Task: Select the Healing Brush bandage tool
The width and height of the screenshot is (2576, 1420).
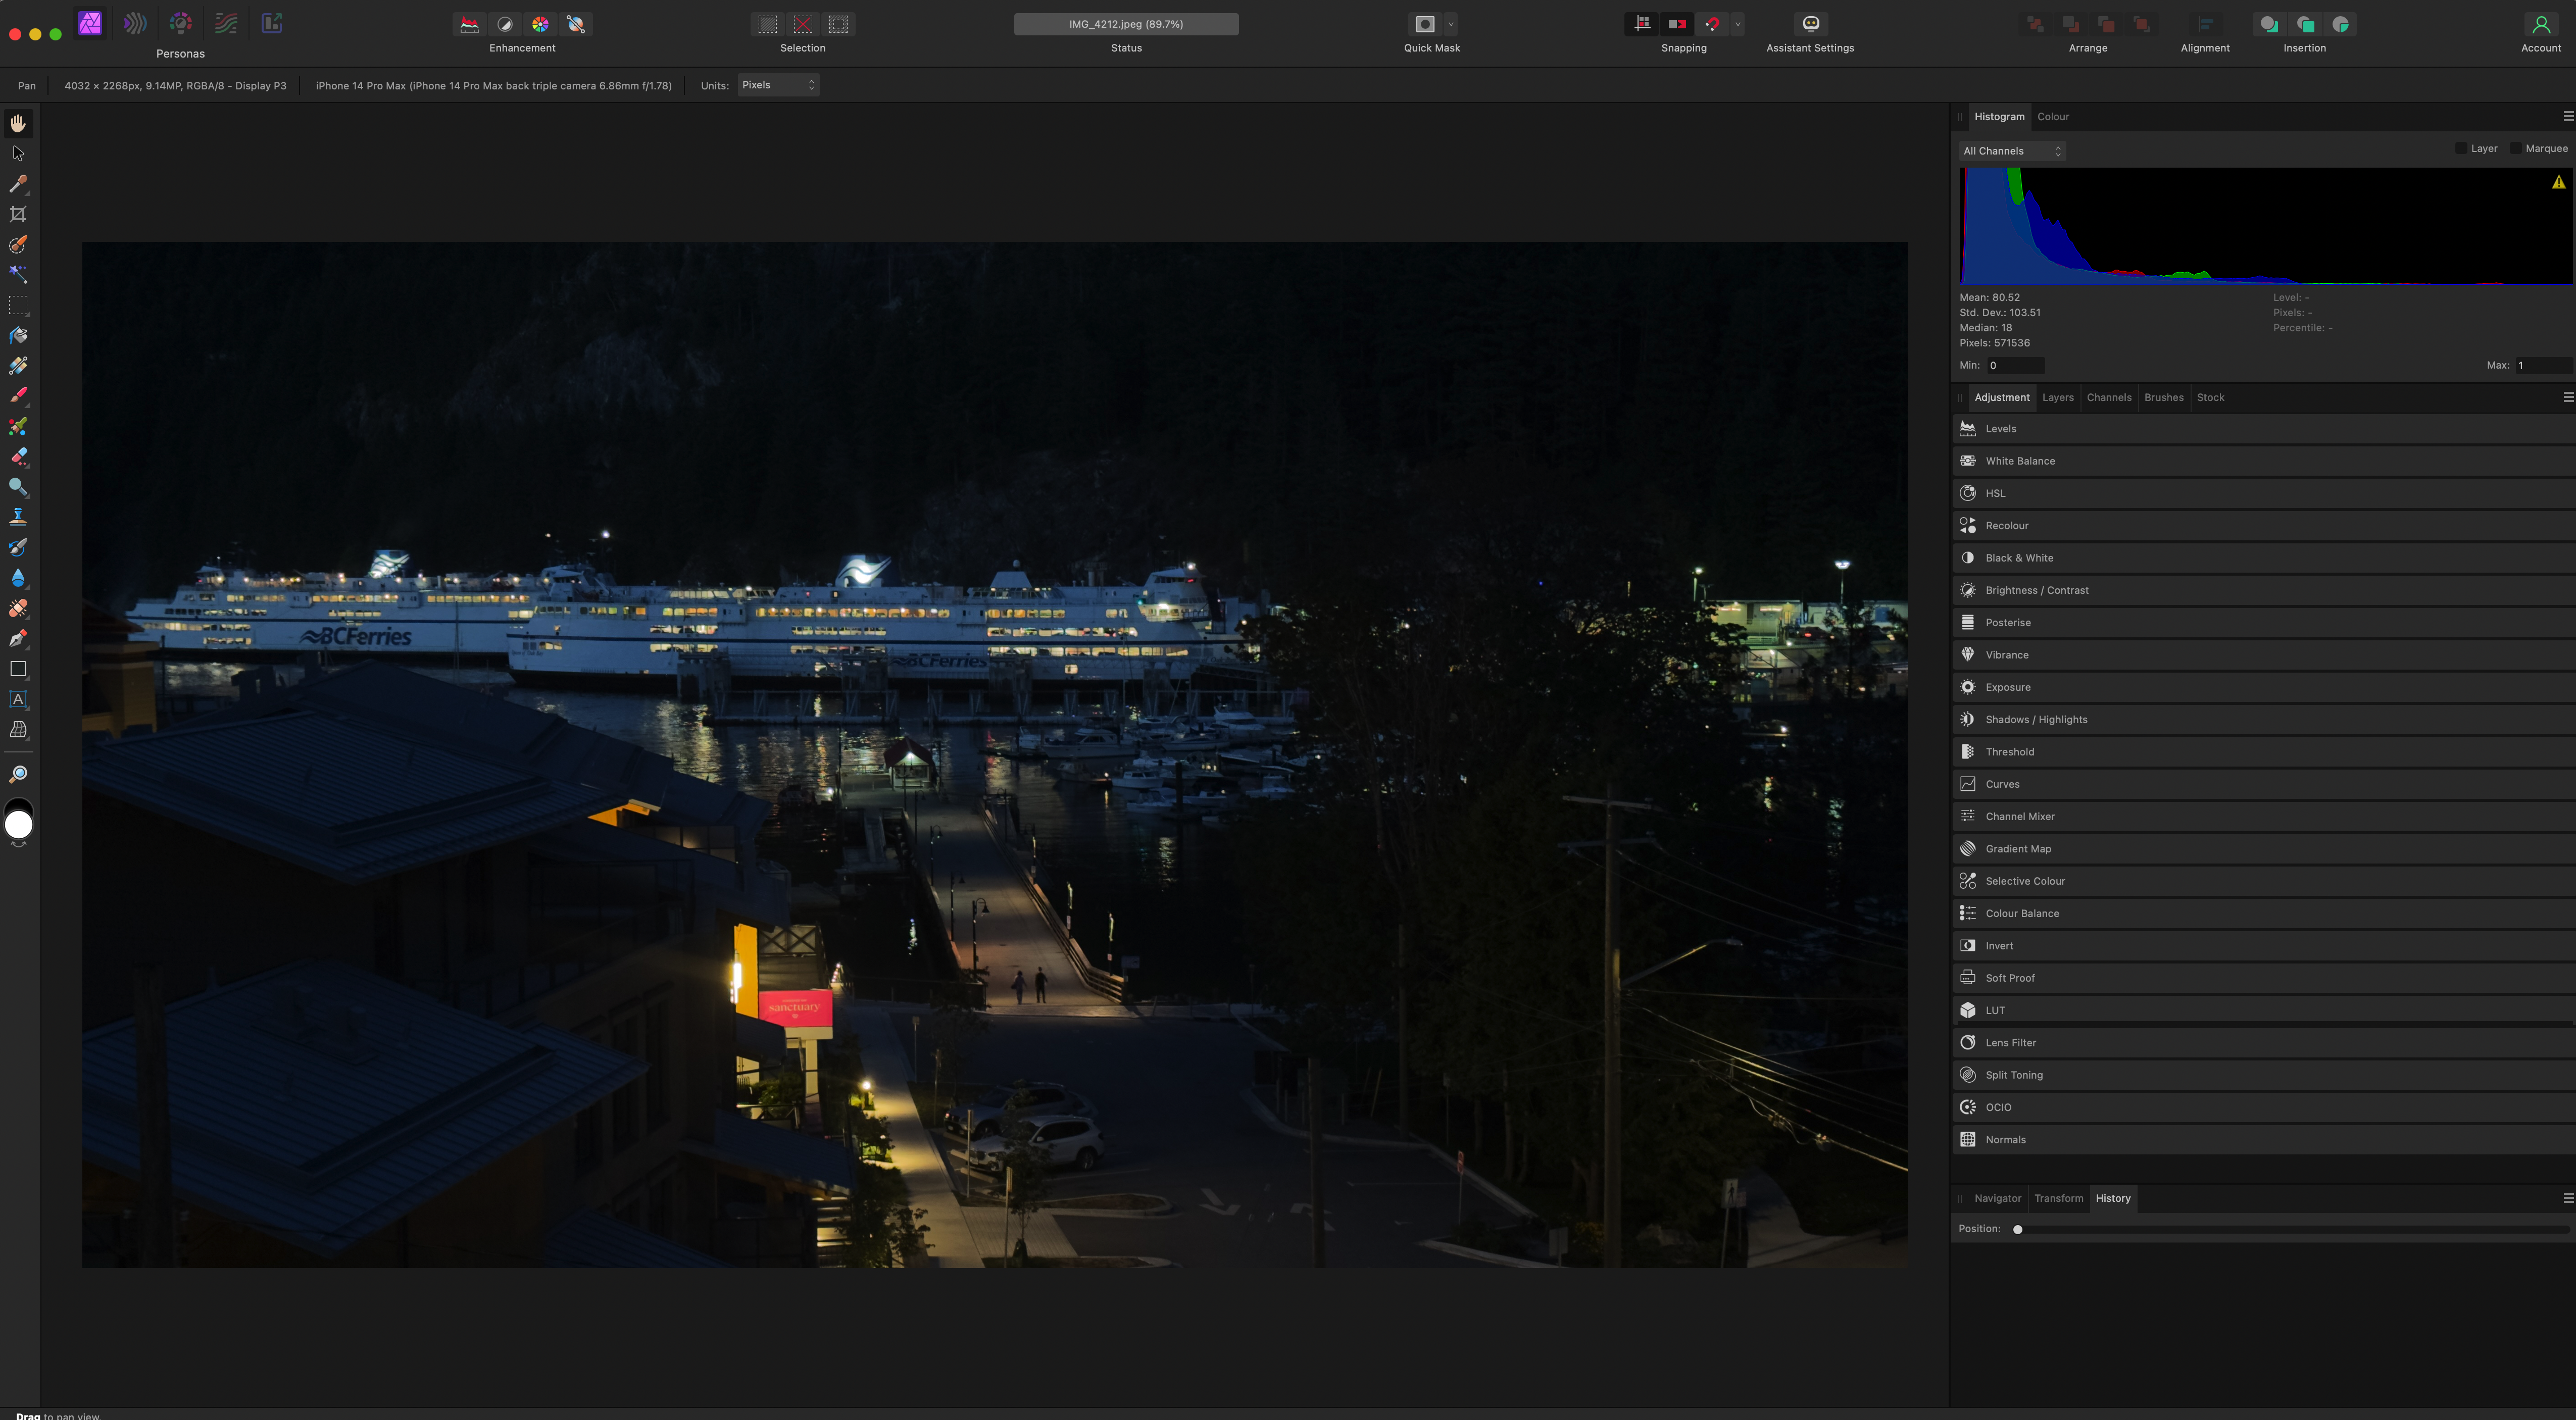Action: [18, 608]
